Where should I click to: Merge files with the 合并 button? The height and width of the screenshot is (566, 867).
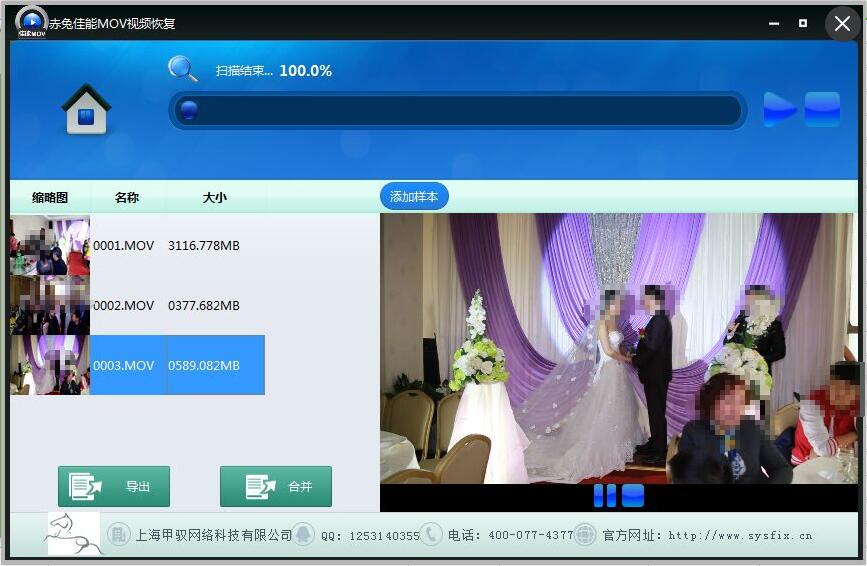[276, 486]
